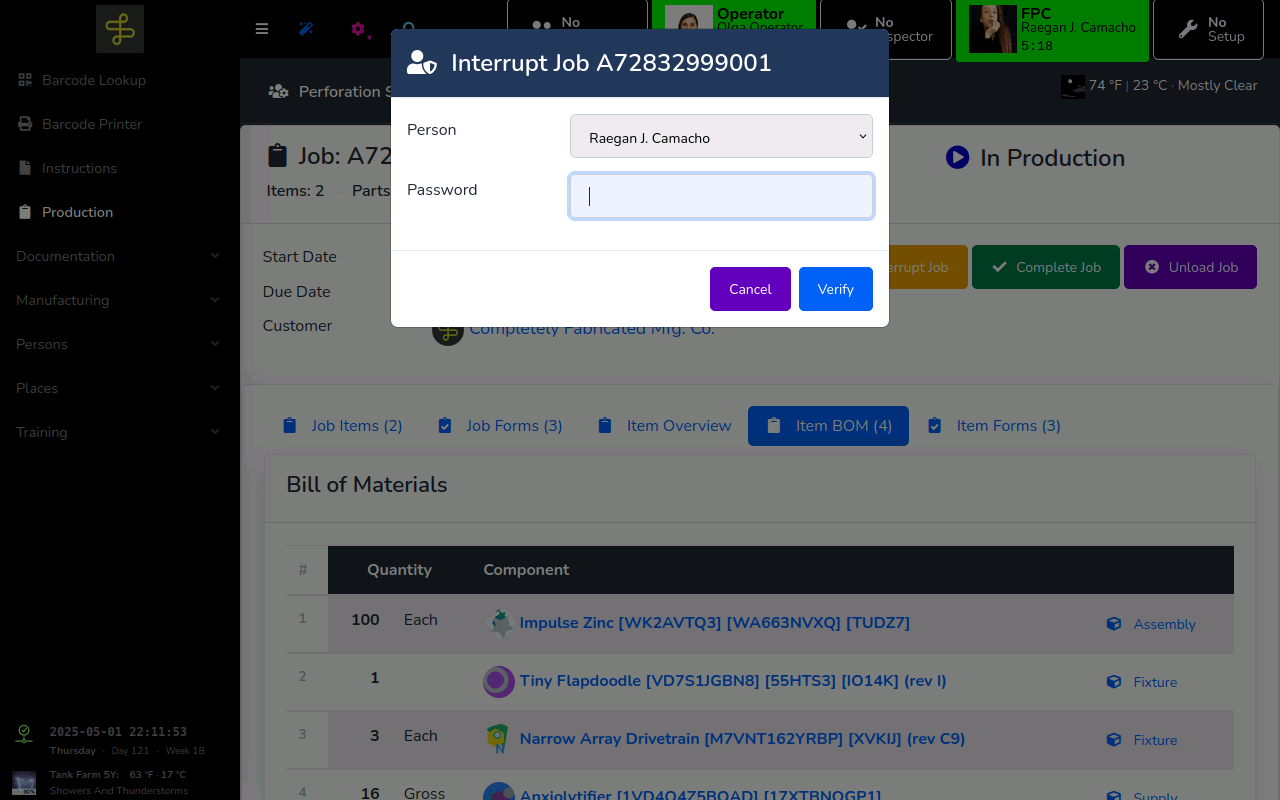
Task: Expand the Documentation sidebar section
Action: point(119,256)
